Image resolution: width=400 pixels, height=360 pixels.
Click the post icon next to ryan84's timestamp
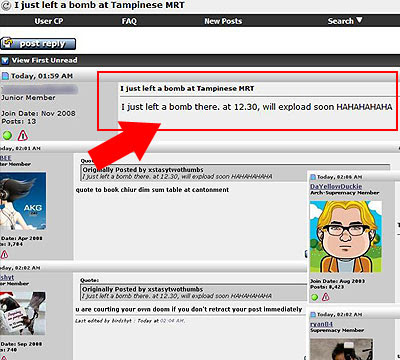click(x=313, y=314)
